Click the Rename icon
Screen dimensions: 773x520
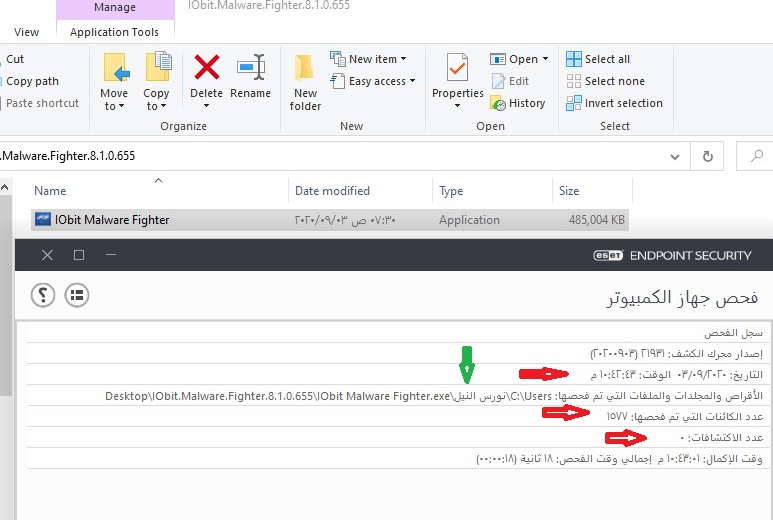[x=250, y=68]
